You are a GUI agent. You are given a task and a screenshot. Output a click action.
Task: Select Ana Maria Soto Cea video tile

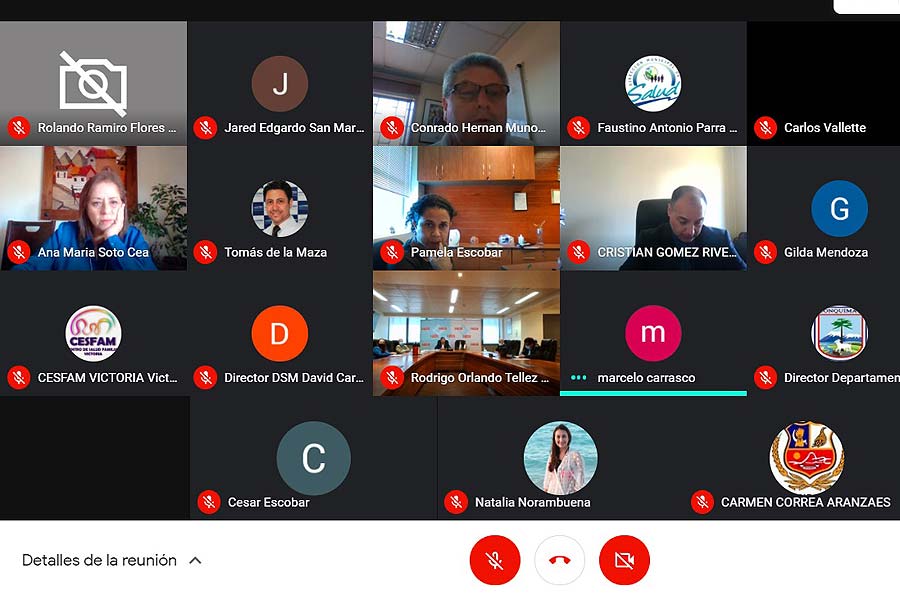tap(94, 208)
